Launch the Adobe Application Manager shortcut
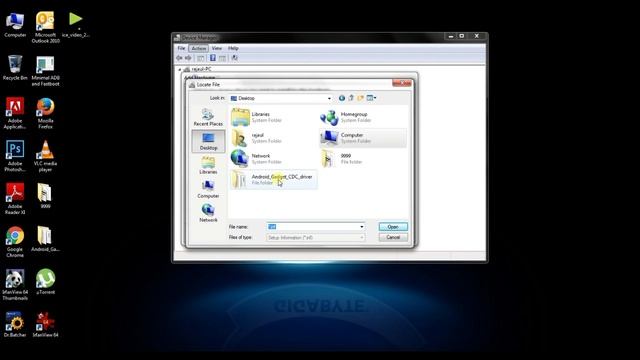 click(15, 113)
